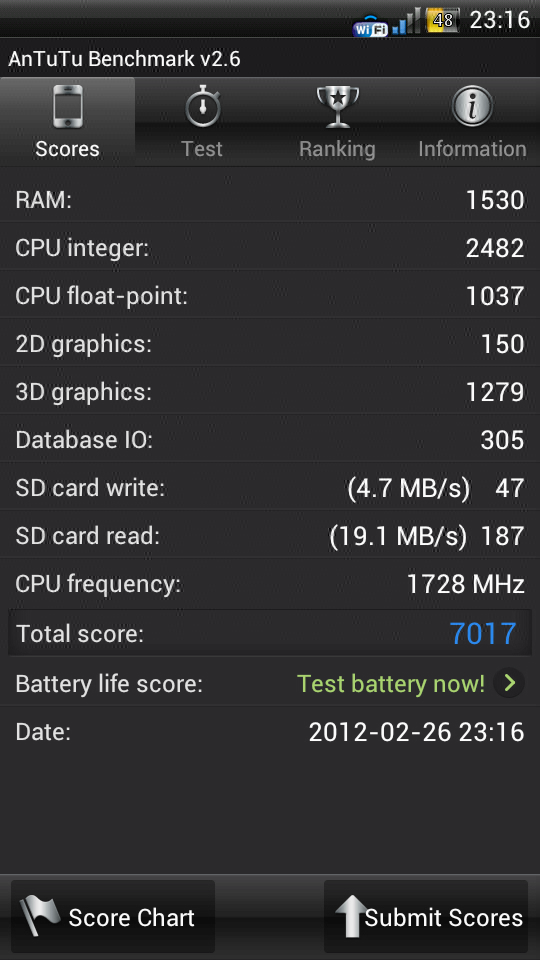Tap the WiFi status bar icon
Image resolution: width=540 pixels, height=960 pixels.
pyautogui.click(x=370, y=26)
